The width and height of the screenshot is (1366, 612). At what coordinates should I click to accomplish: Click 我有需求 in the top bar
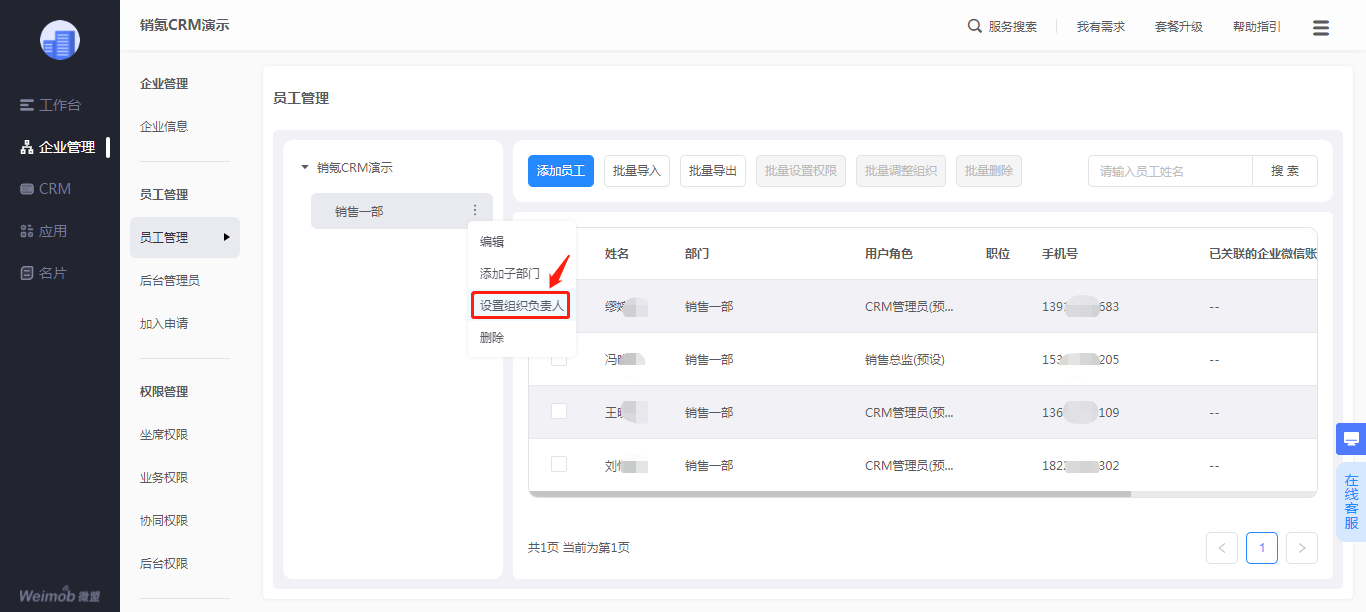coord(1101,27)
